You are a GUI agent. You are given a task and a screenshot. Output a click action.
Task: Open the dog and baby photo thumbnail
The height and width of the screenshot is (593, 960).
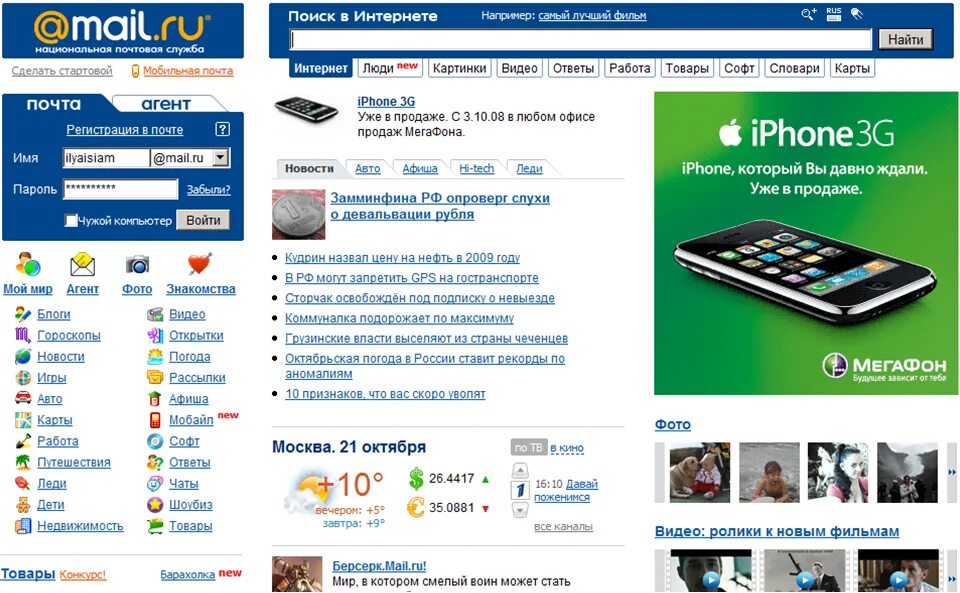pyautogui.click(x=700, y=473)
